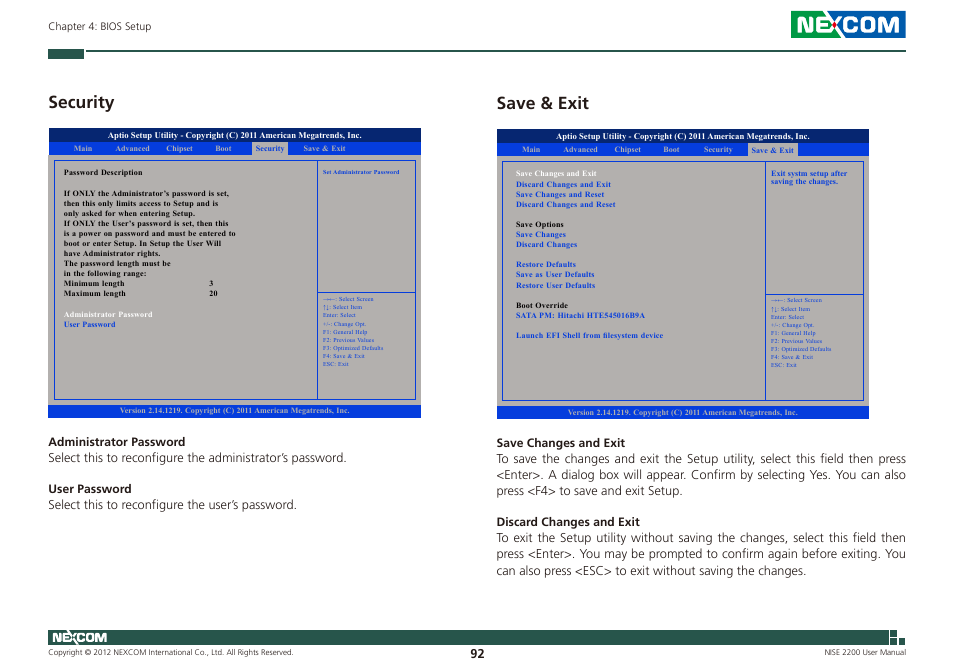The width and height of the screenshot is (954, 672).
Task: Click the Minimum length row in BIOS
Action: [x=139, y=283]
